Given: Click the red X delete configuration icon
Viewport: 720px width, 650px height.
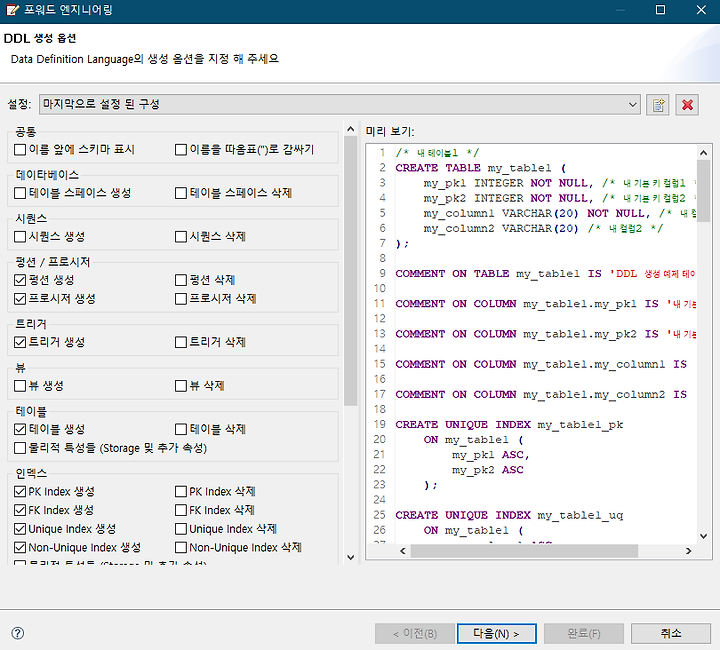Looking at the screenshot, I should point(687,105).
